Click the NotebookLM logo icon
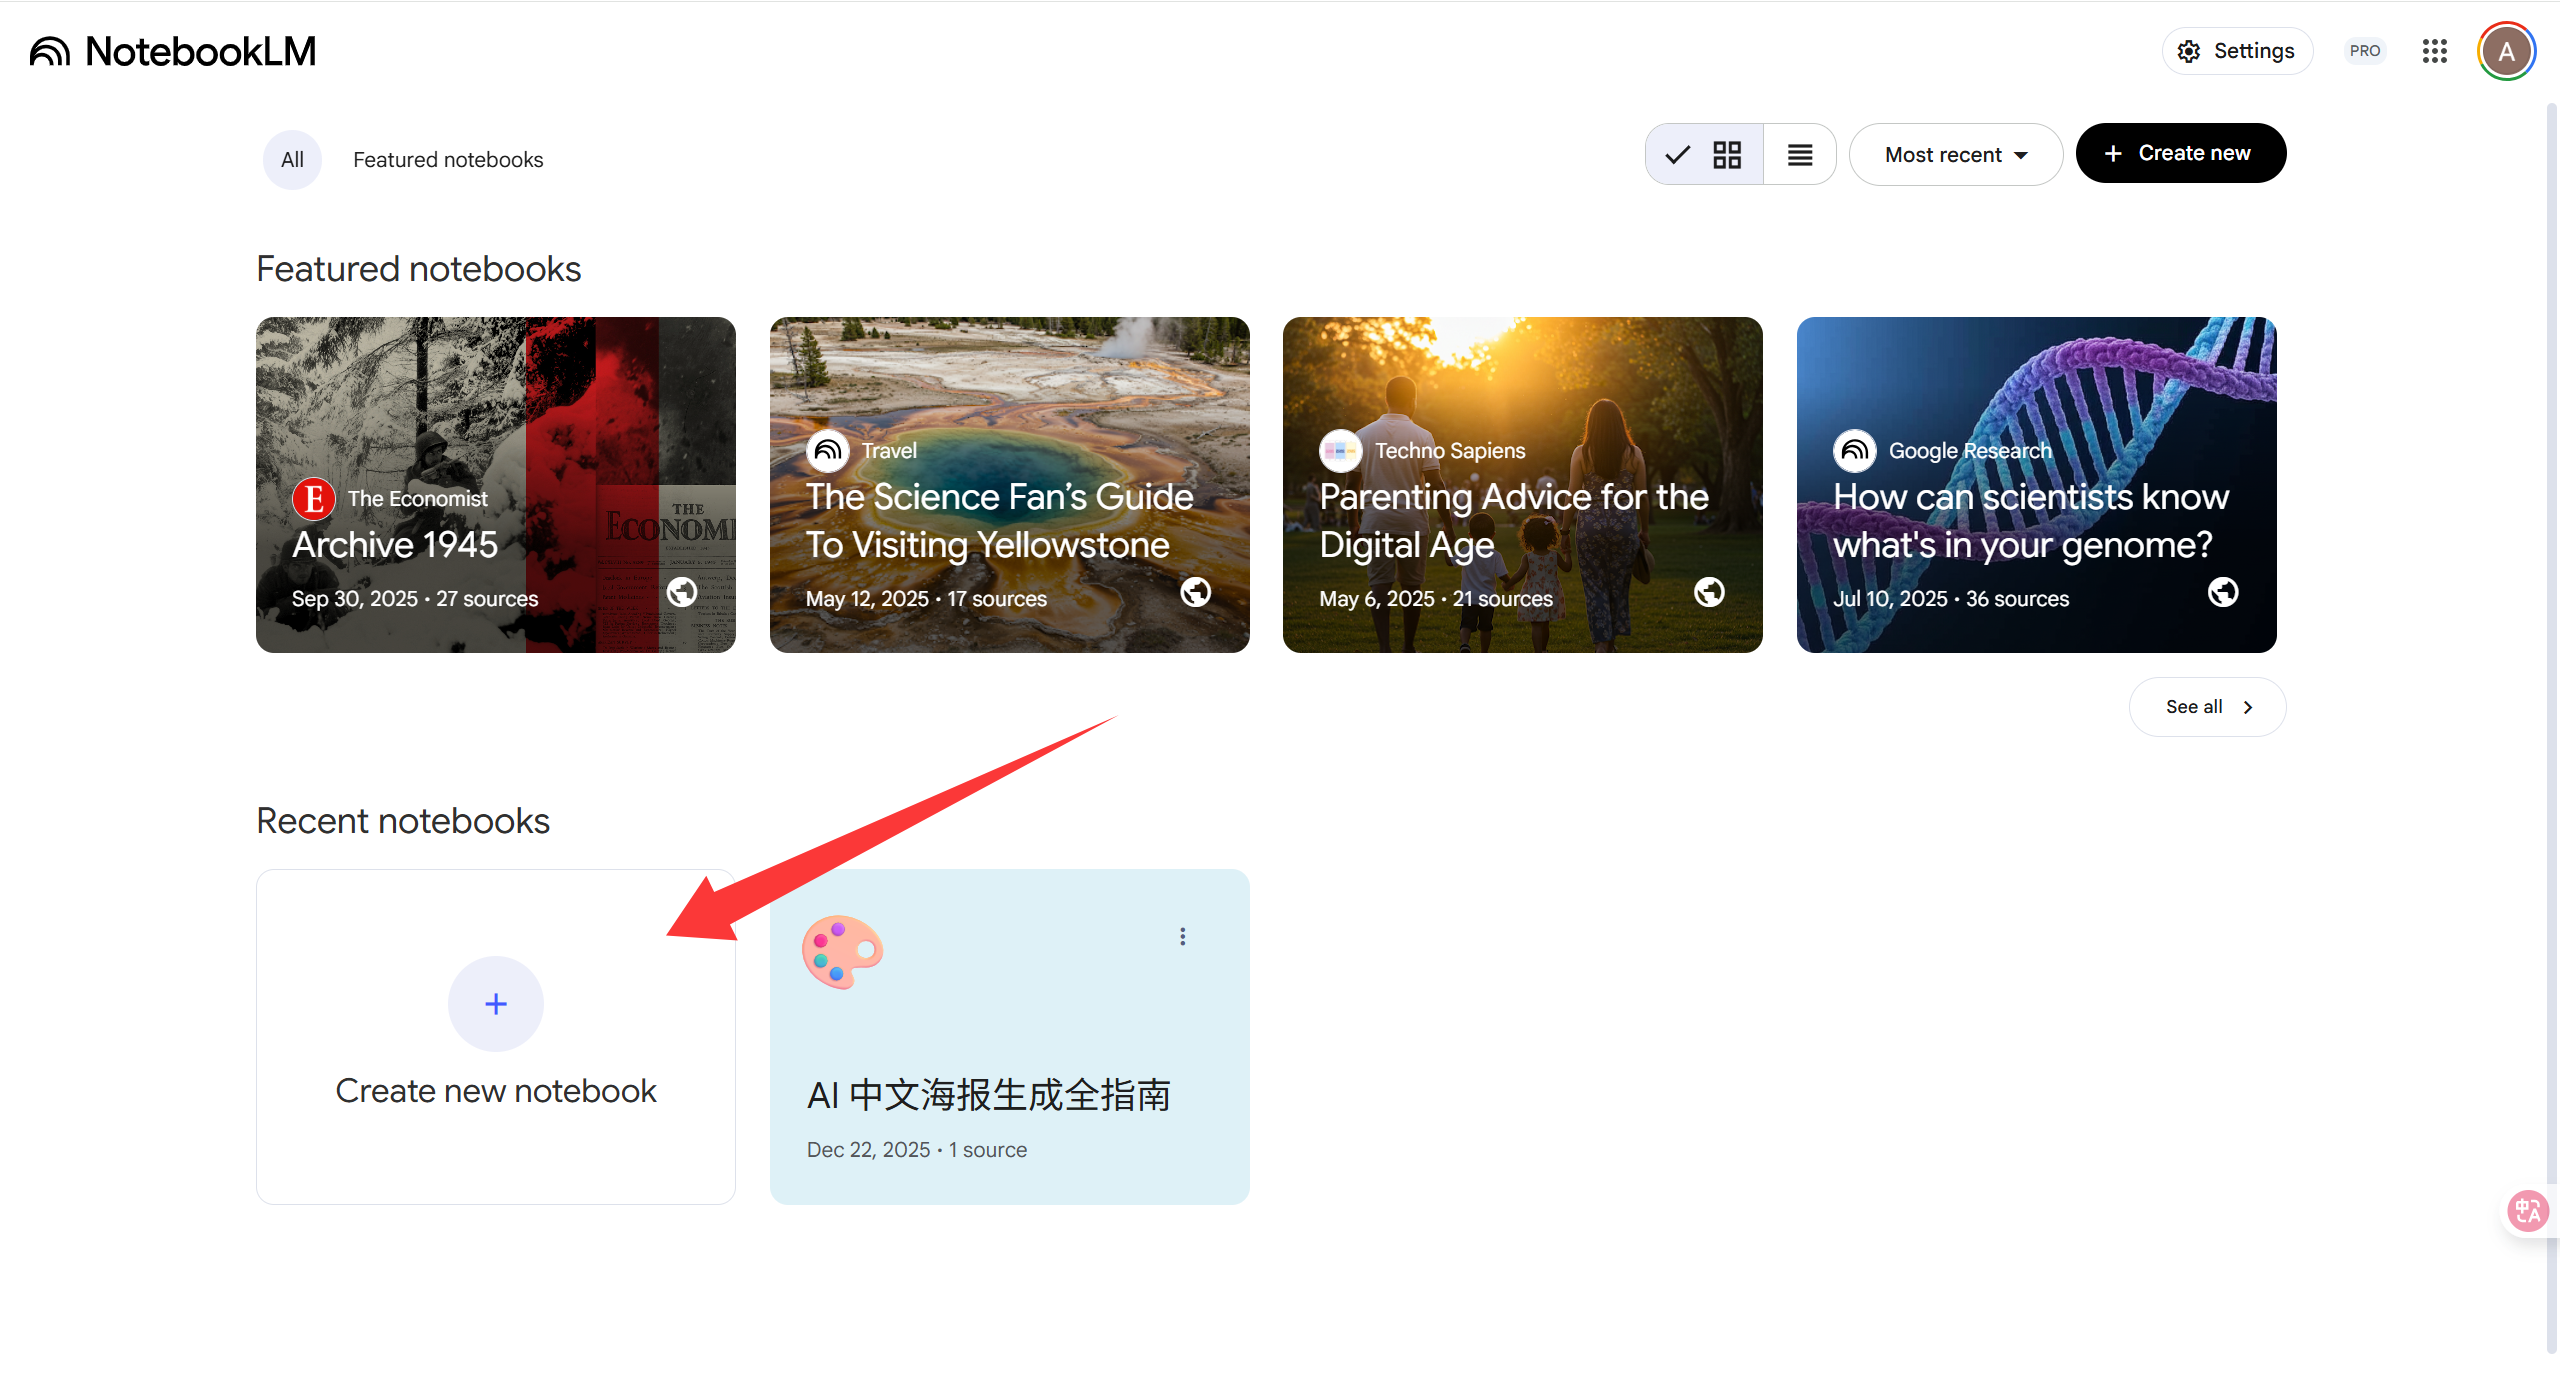 pyautogui.click(x=50, y=52)
